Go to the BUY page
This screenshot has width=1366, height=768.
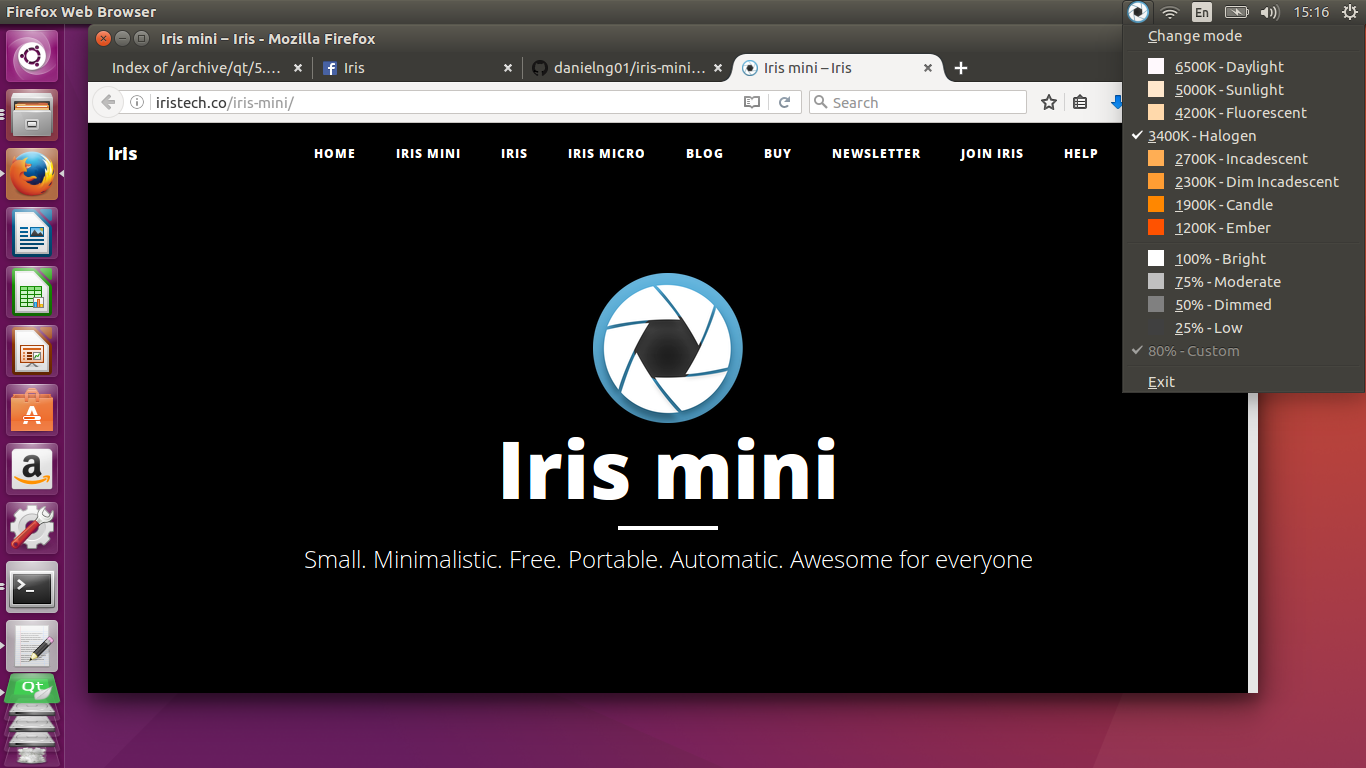pos(777,154)
